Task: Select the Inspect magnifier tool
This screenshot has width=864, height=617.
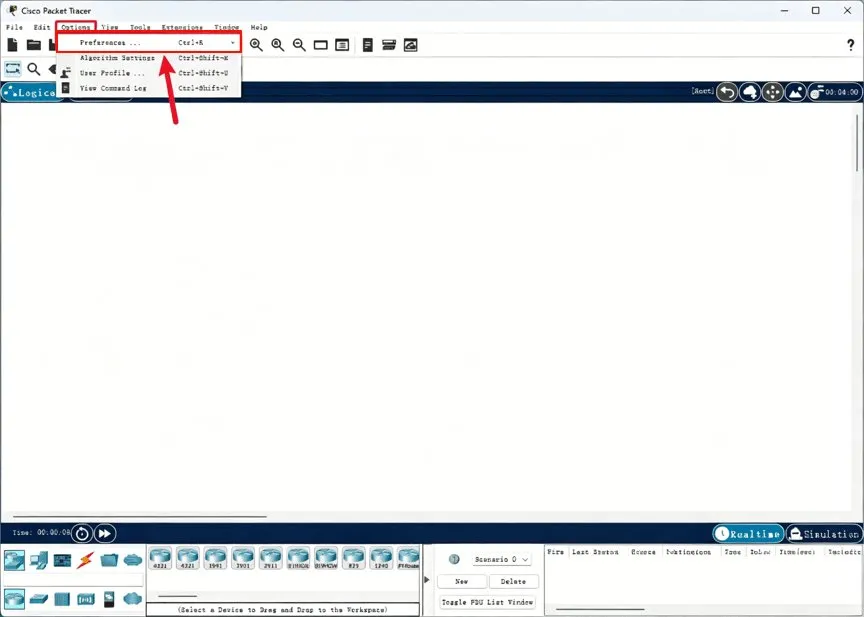Action: click(34, 69)
